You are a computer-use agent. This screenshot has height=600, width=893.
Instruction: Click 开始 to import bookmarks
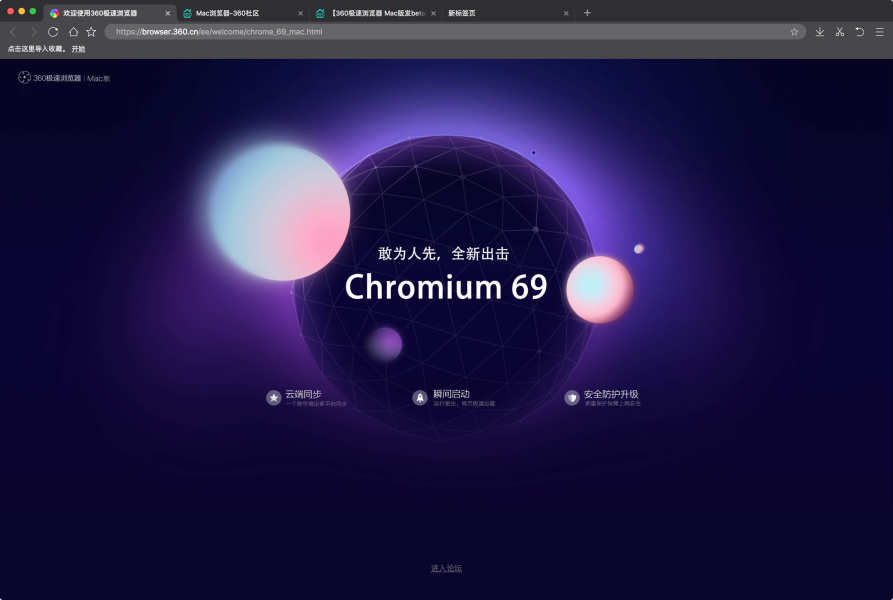pos(79,50)
